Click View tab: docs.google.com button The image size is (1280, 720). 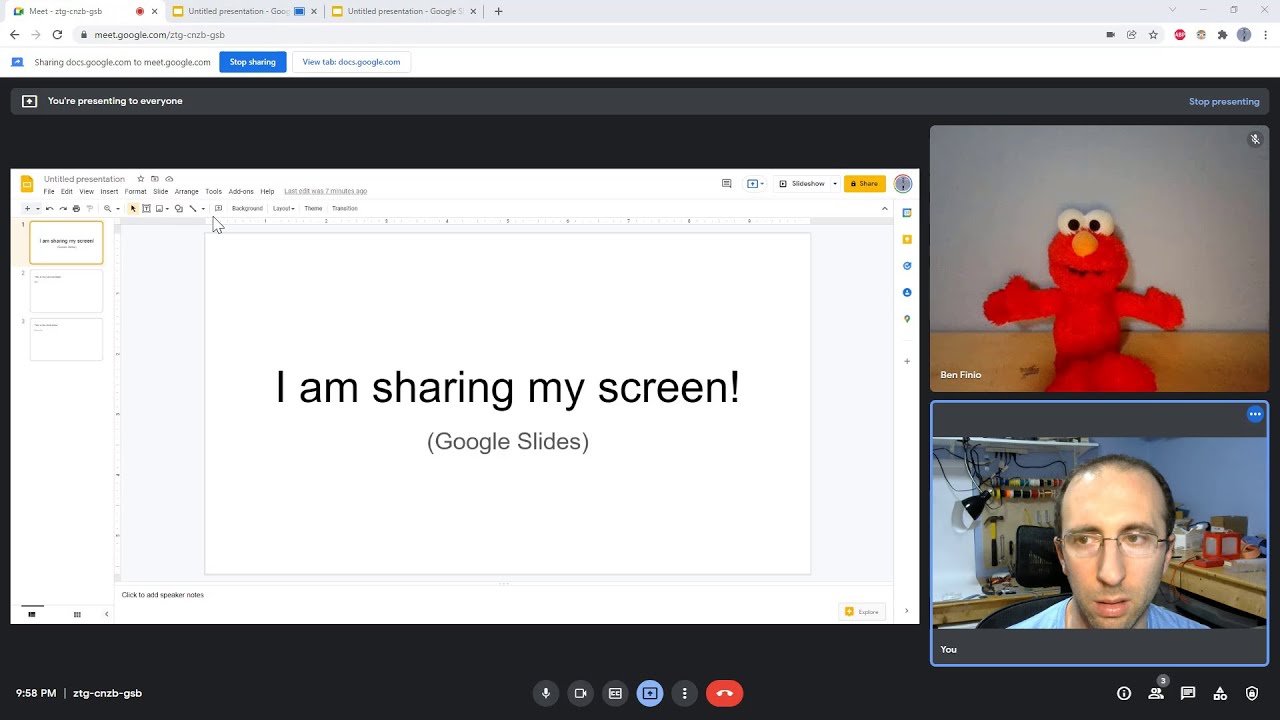tap(351, 62)
